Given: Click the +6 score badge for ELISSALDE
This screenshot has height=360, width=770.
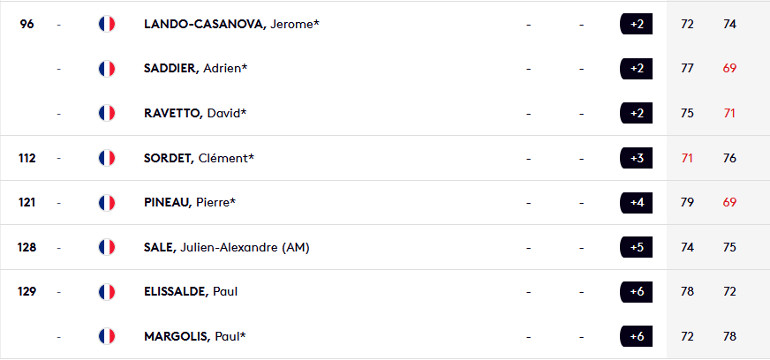Looking at the screenshot, I should tap(636, 292).
